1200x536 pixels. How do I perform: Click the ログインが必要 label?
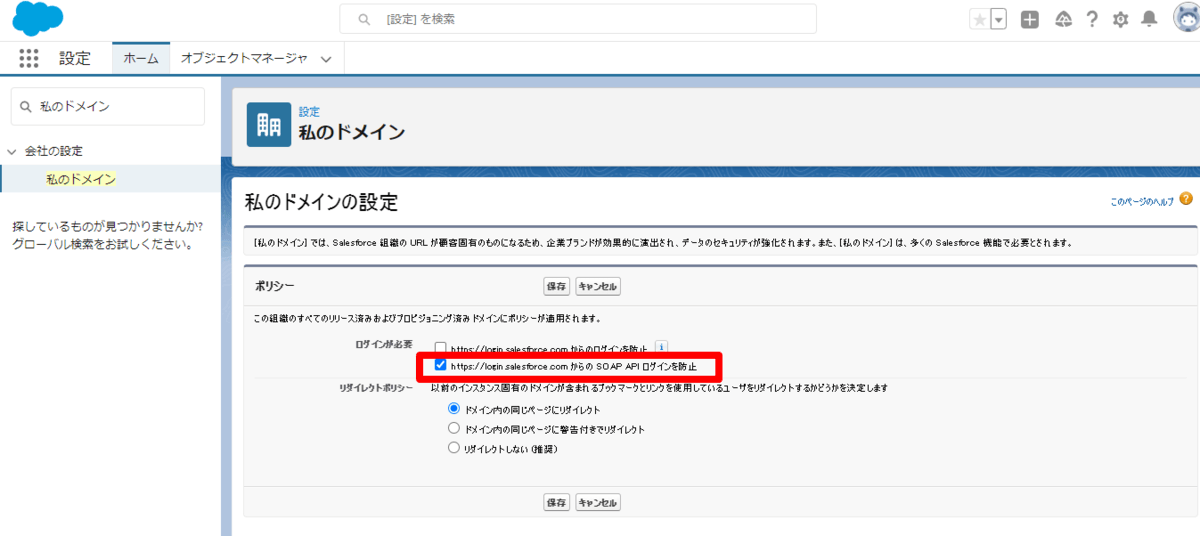[x=384, y=344]
